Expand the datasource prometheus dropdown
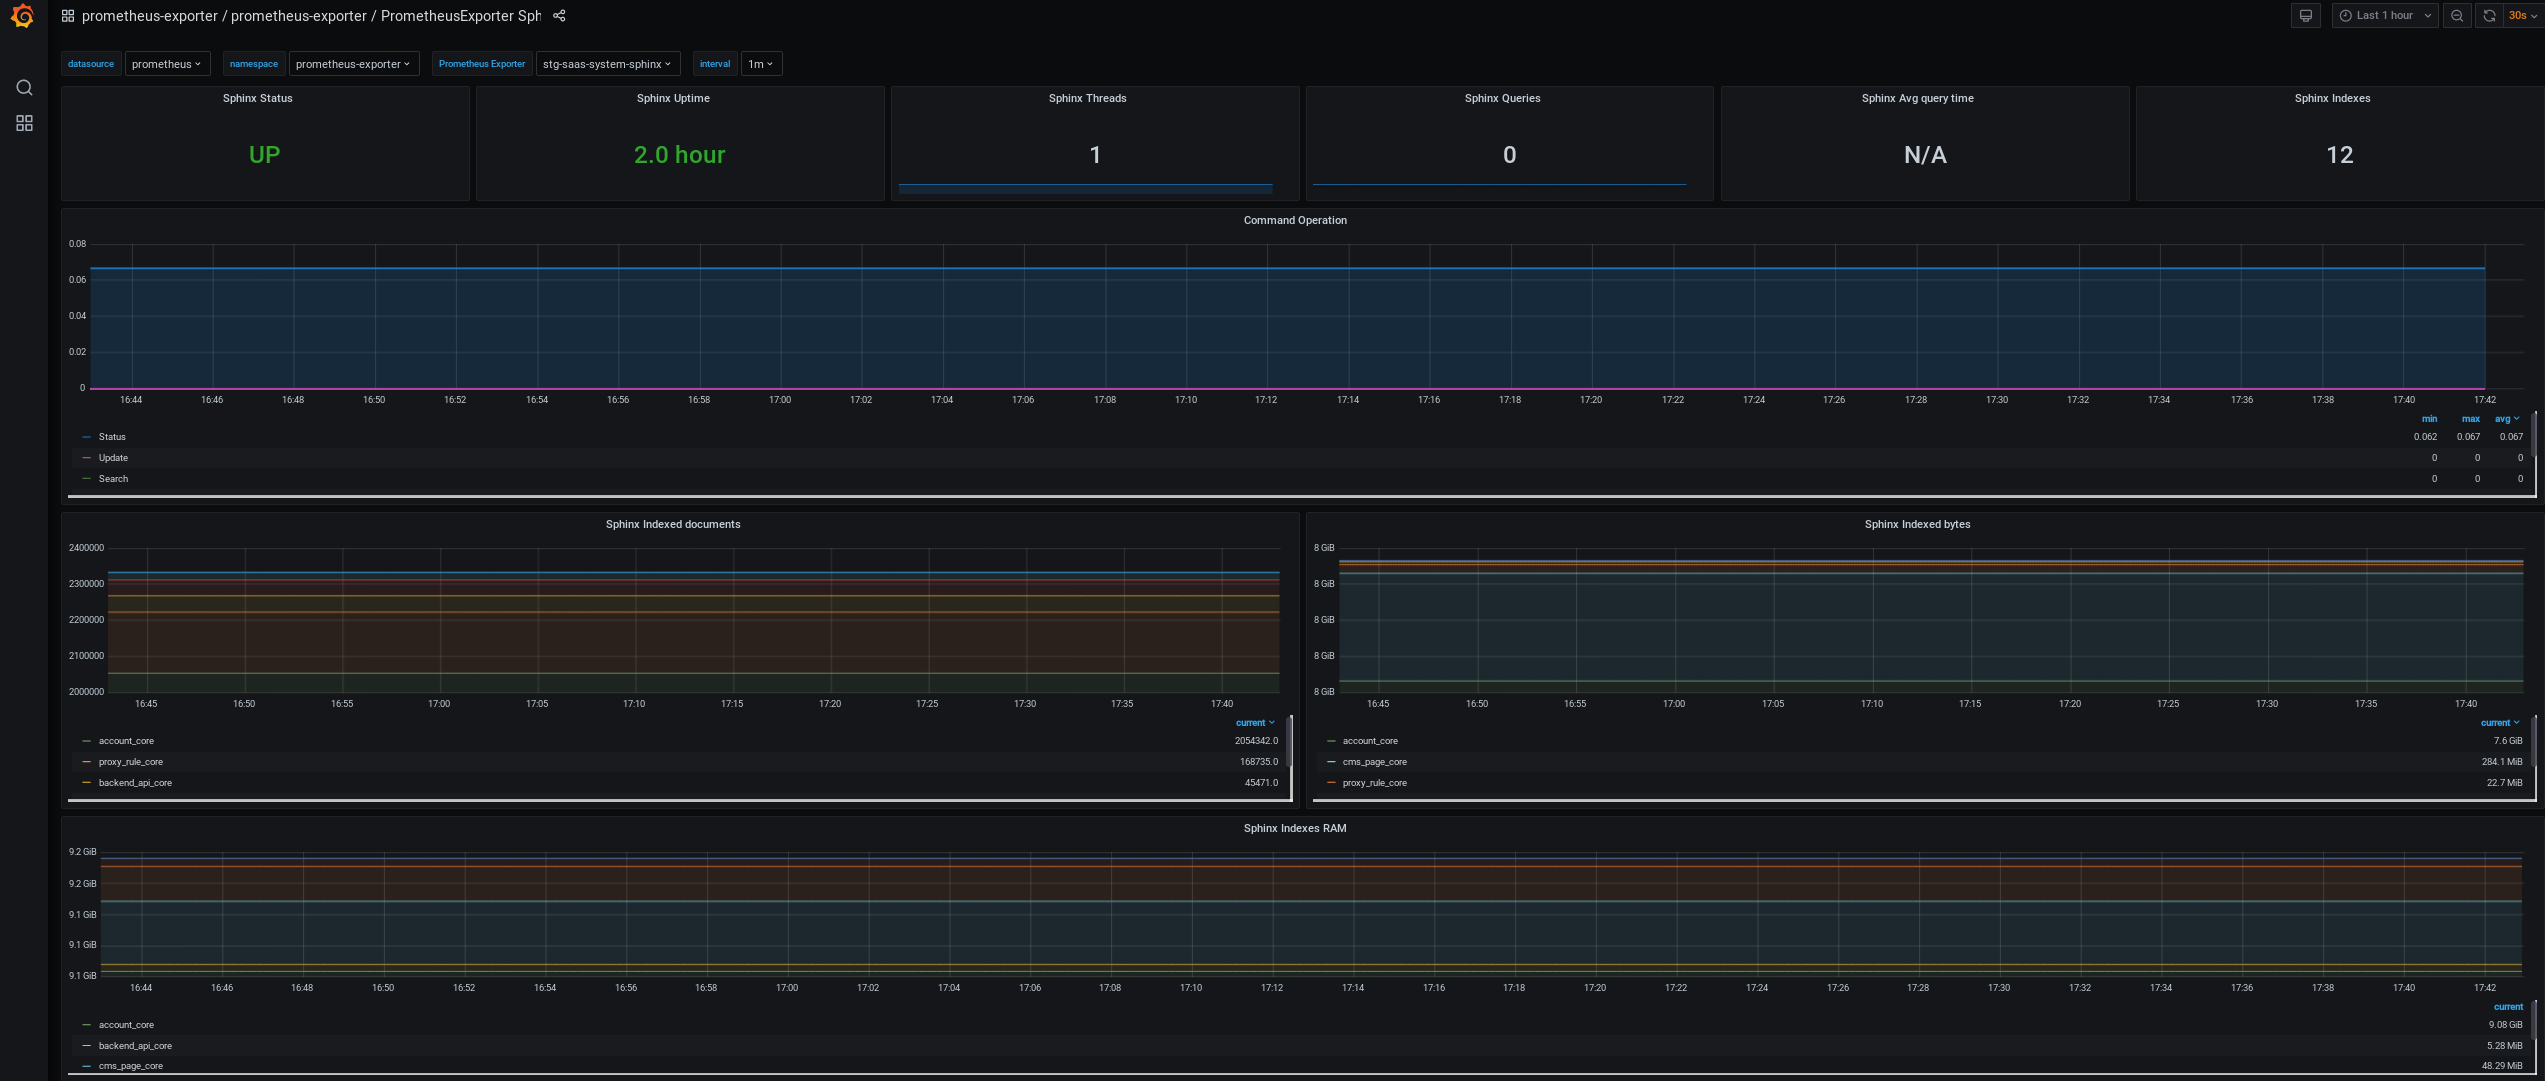The height and width of the screenshot is (1081, 2545). [164, 63]
